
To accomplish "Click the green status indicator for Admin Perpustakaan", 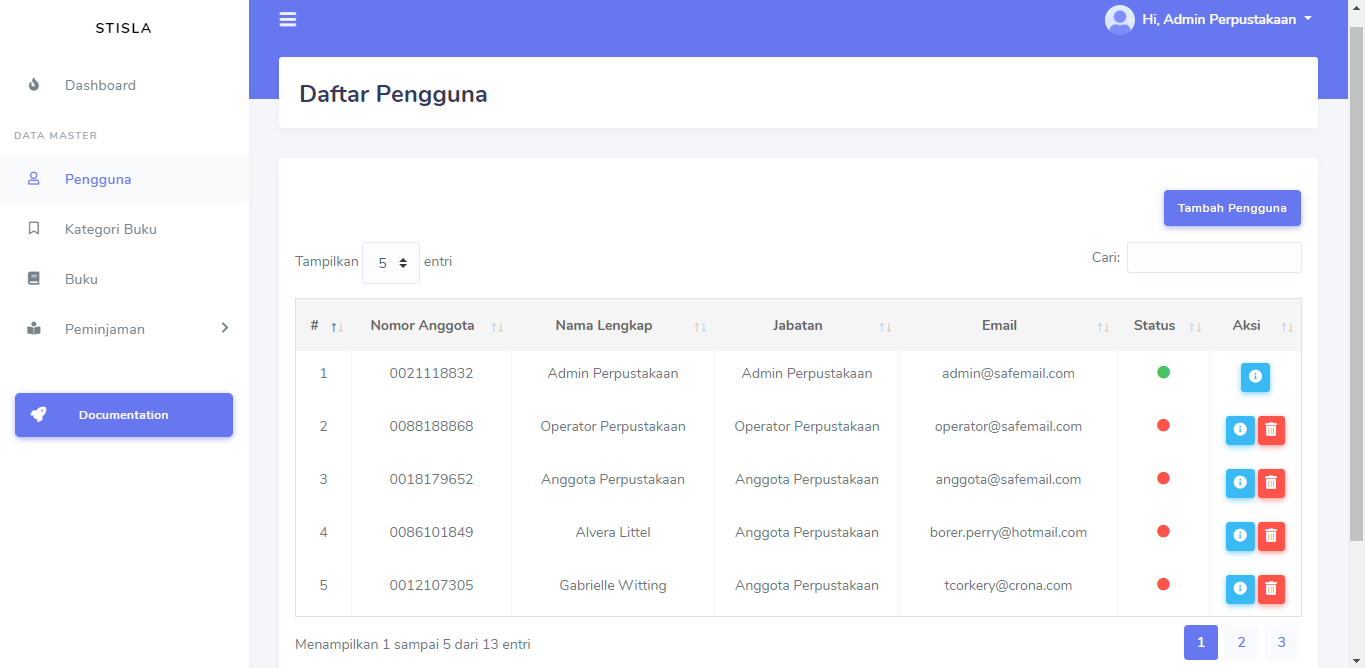I will tap(1162, 372).
